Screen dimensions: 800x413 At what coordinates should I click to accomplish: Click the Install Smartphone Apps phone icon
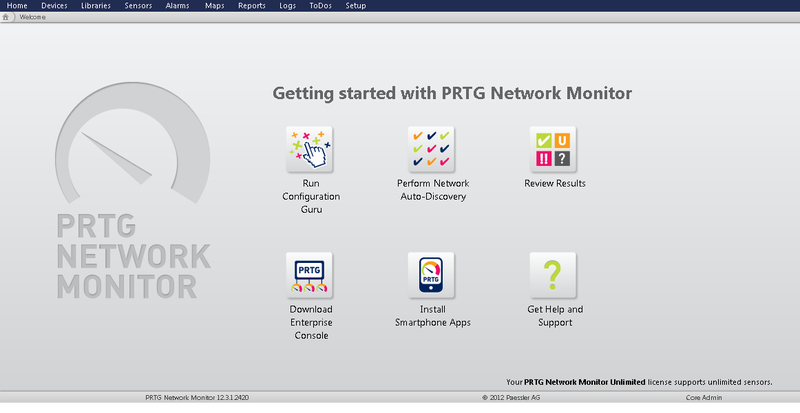[x=431, y=275]
